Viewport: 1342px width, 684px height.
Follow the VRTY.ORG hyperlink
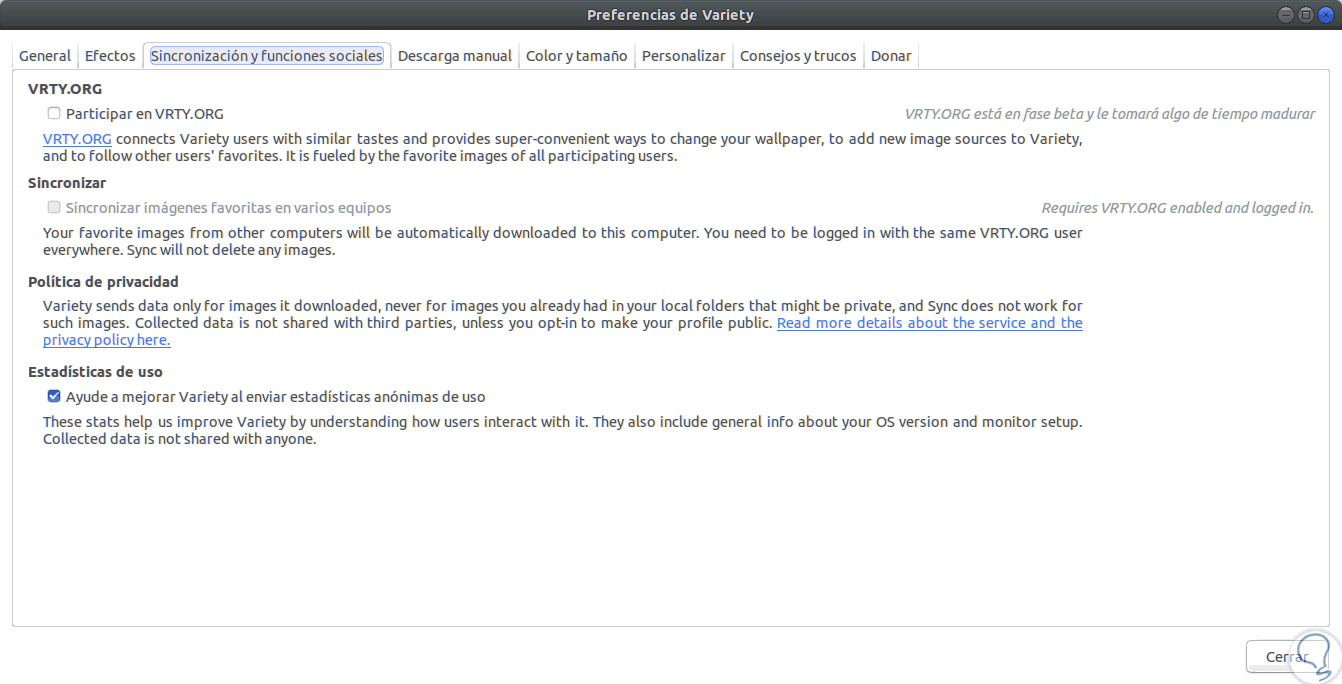[77, 139]
